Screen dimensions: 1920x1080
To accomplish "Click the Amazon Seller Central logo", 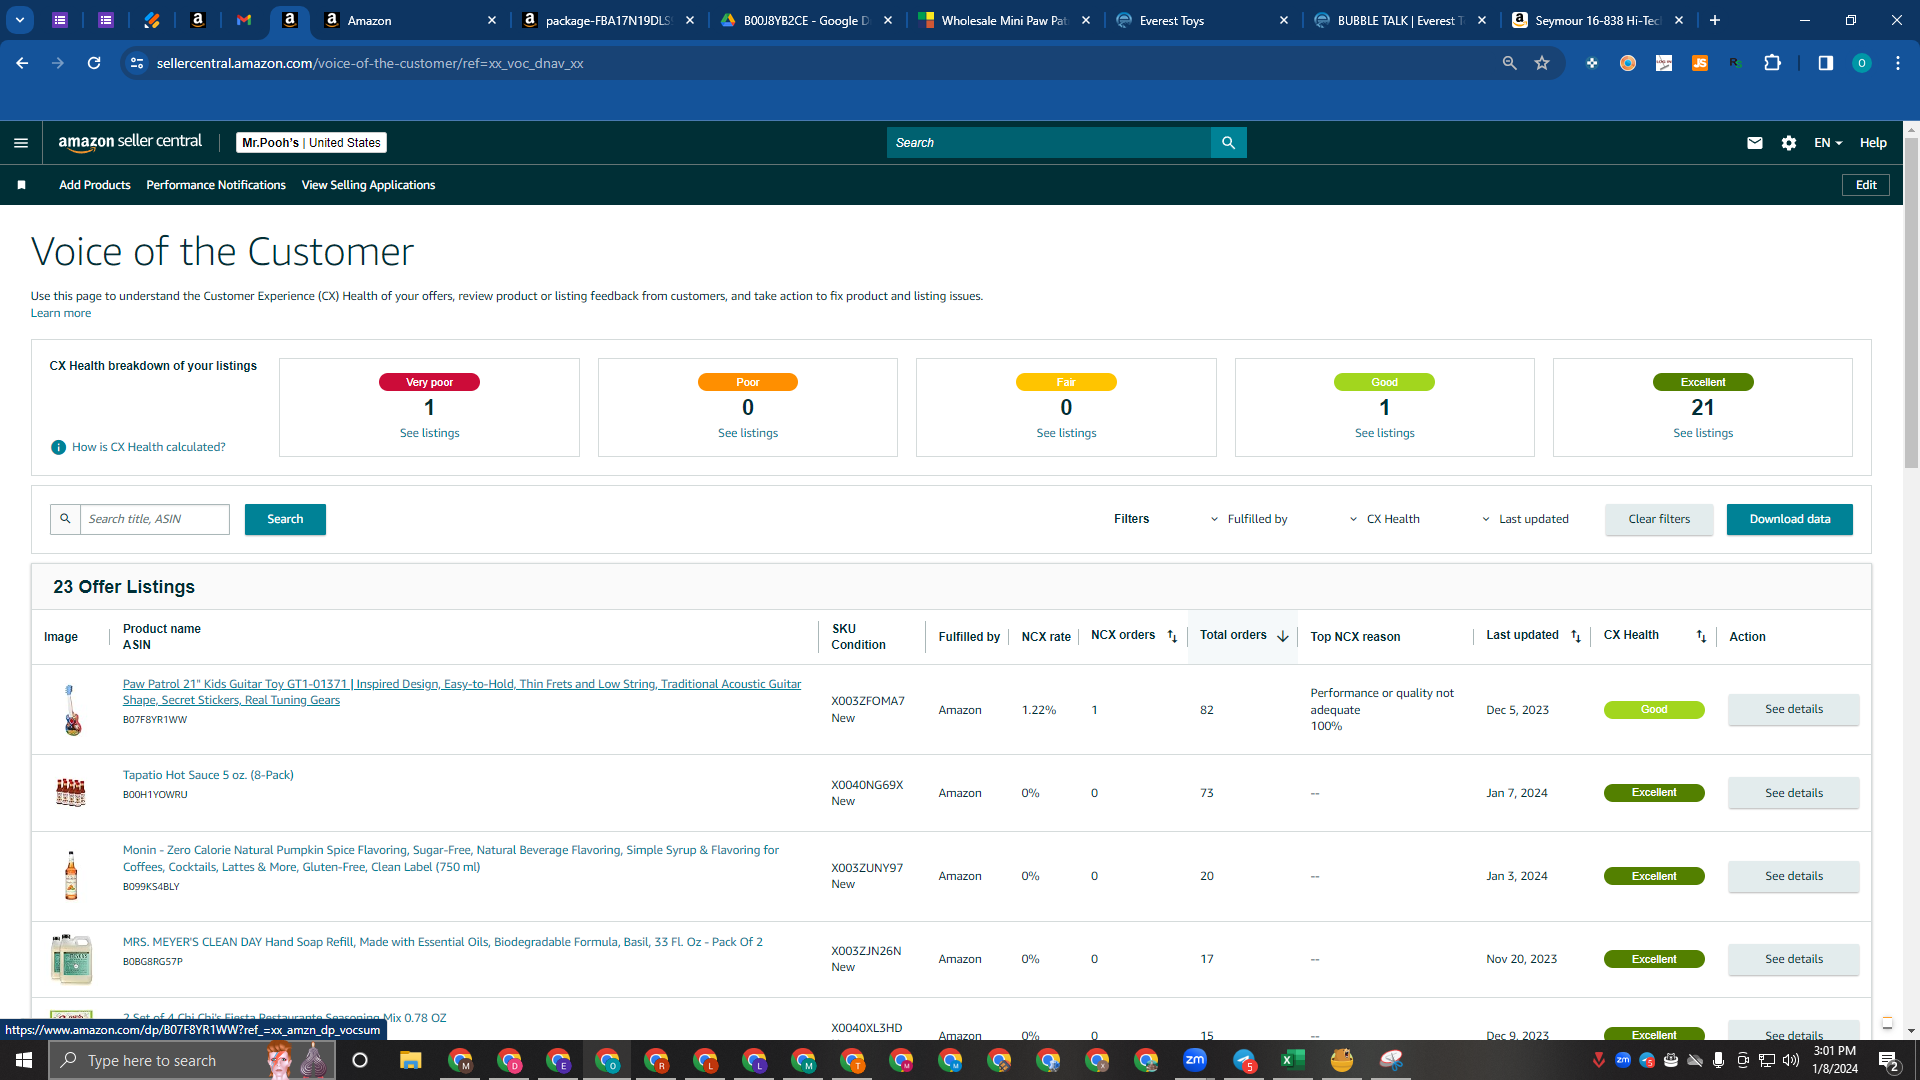I will [x=130, y=142].
